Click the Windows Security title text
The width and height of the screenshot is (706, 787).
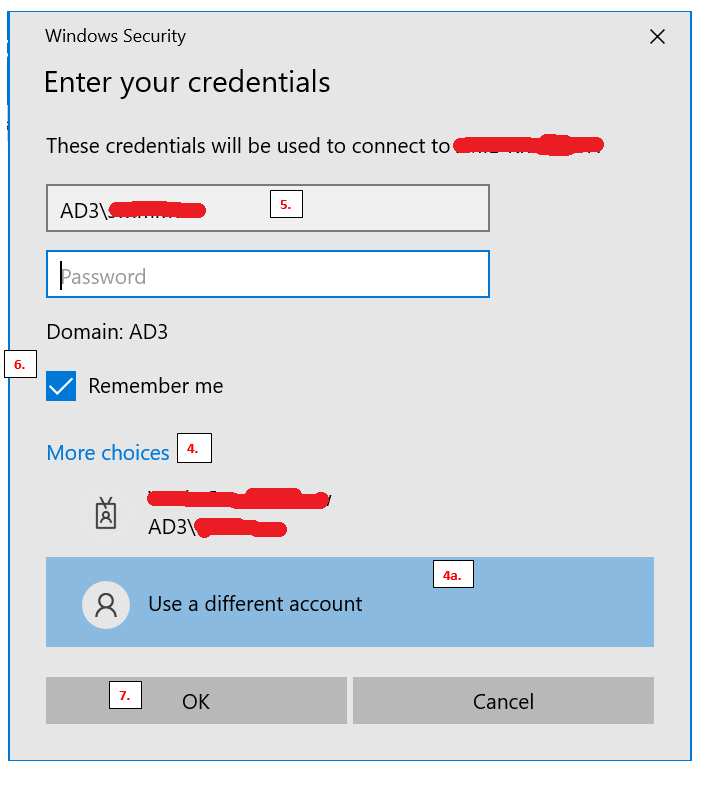pos(115,36)
